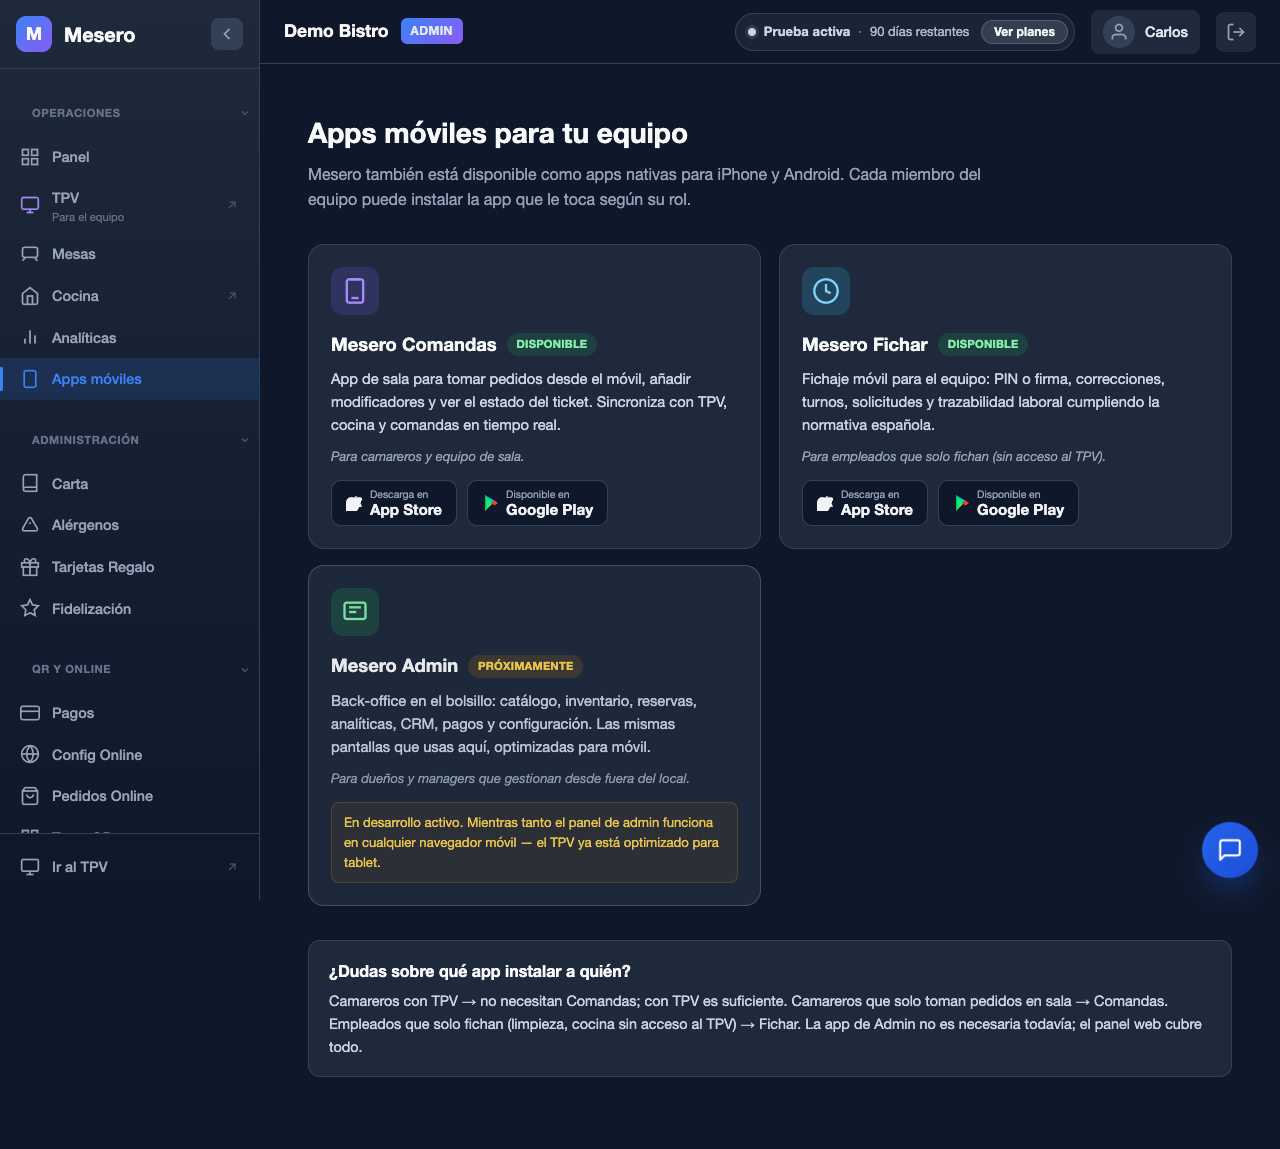
Task: Go to Mesas in the sidebar
Action: [x=130, y=254]
